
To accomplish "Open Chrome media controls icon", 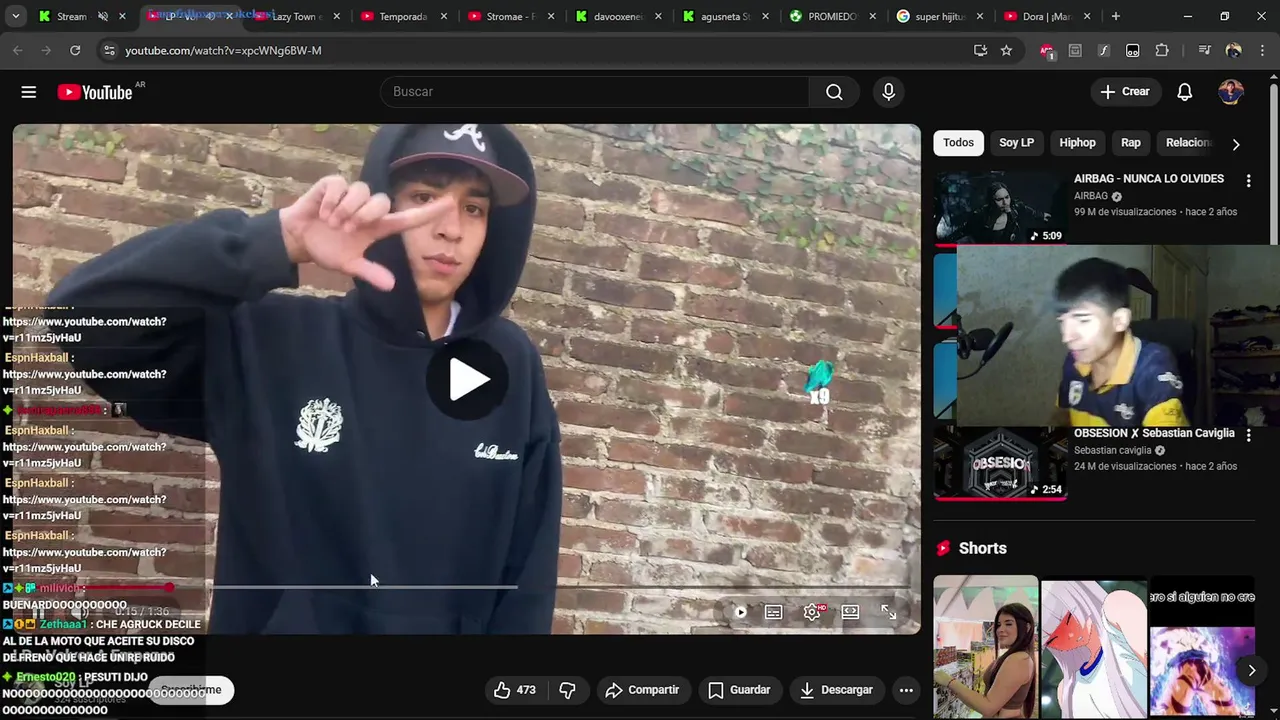I will [x=1204, y=50].
